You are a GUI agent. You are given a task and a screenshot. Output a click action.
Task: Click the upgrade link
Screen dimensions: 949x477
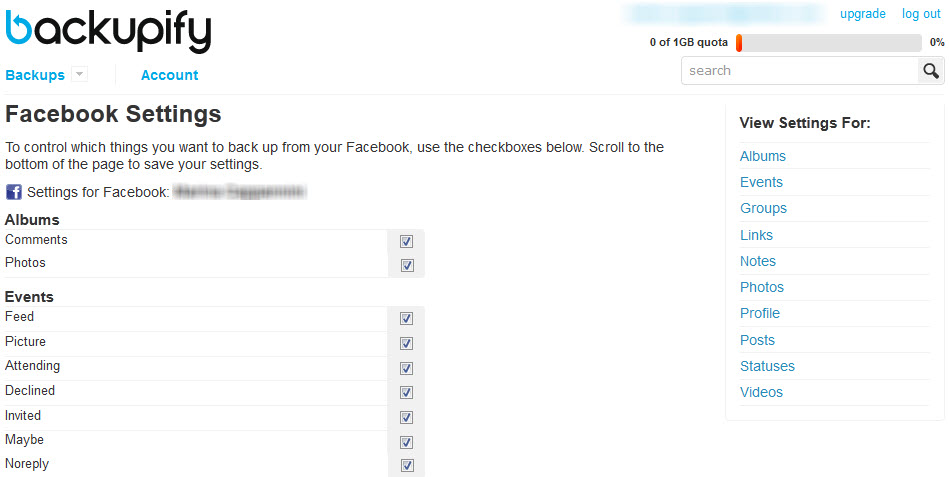(x=863, y=14)
